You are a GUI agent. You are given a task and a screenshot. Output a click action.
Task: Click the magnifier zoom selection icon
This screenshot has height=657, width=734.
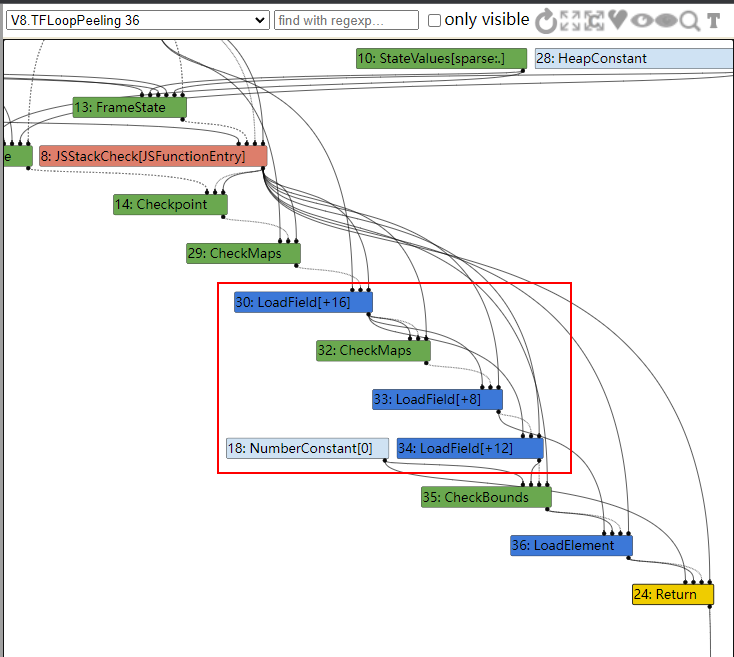point(689,21)
